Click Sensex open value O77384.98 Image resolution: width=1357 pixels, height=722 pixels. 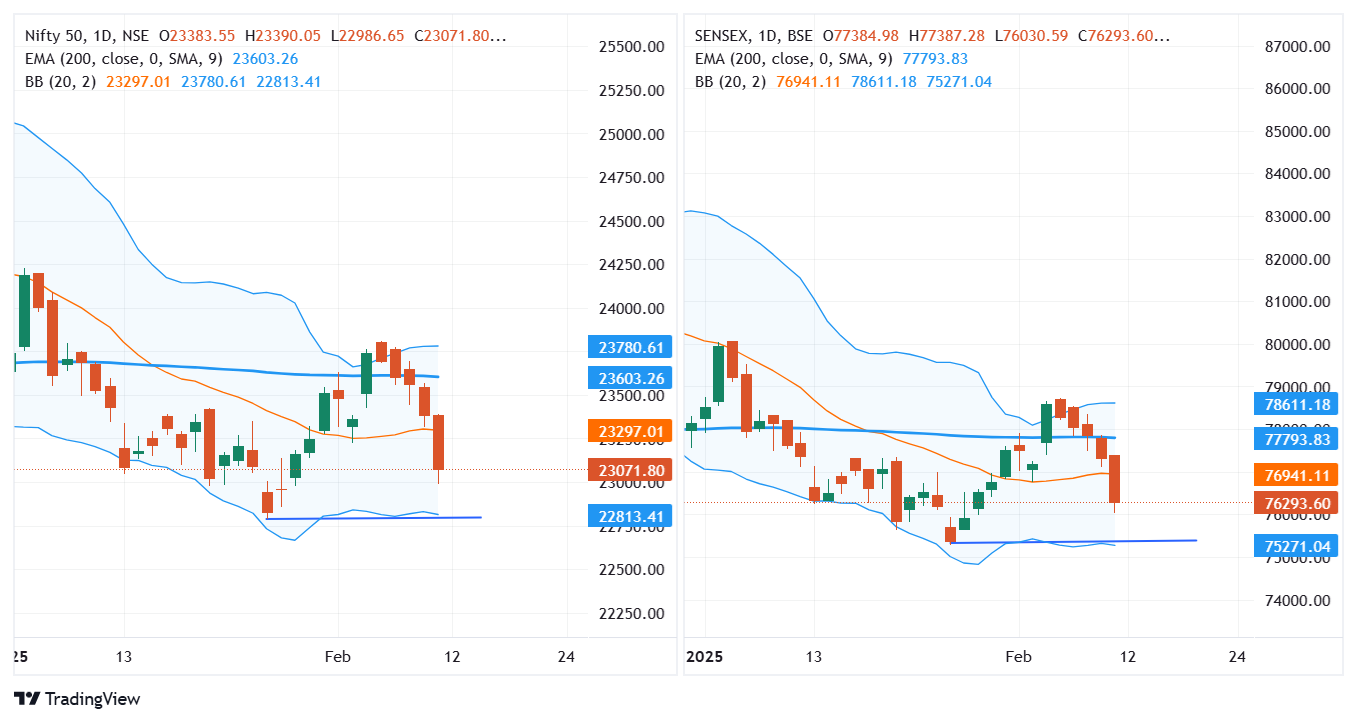(859, 36)
